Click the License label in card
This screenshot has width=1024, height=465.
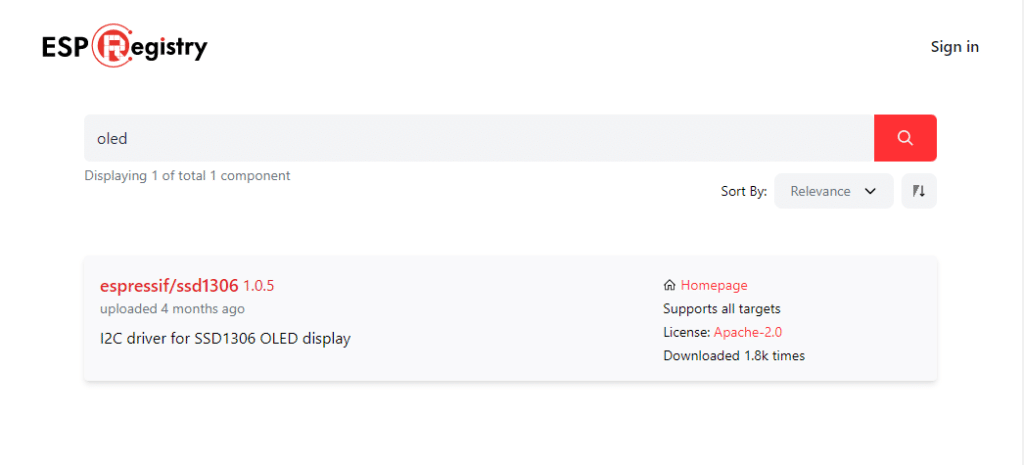[x=687, y=332]
